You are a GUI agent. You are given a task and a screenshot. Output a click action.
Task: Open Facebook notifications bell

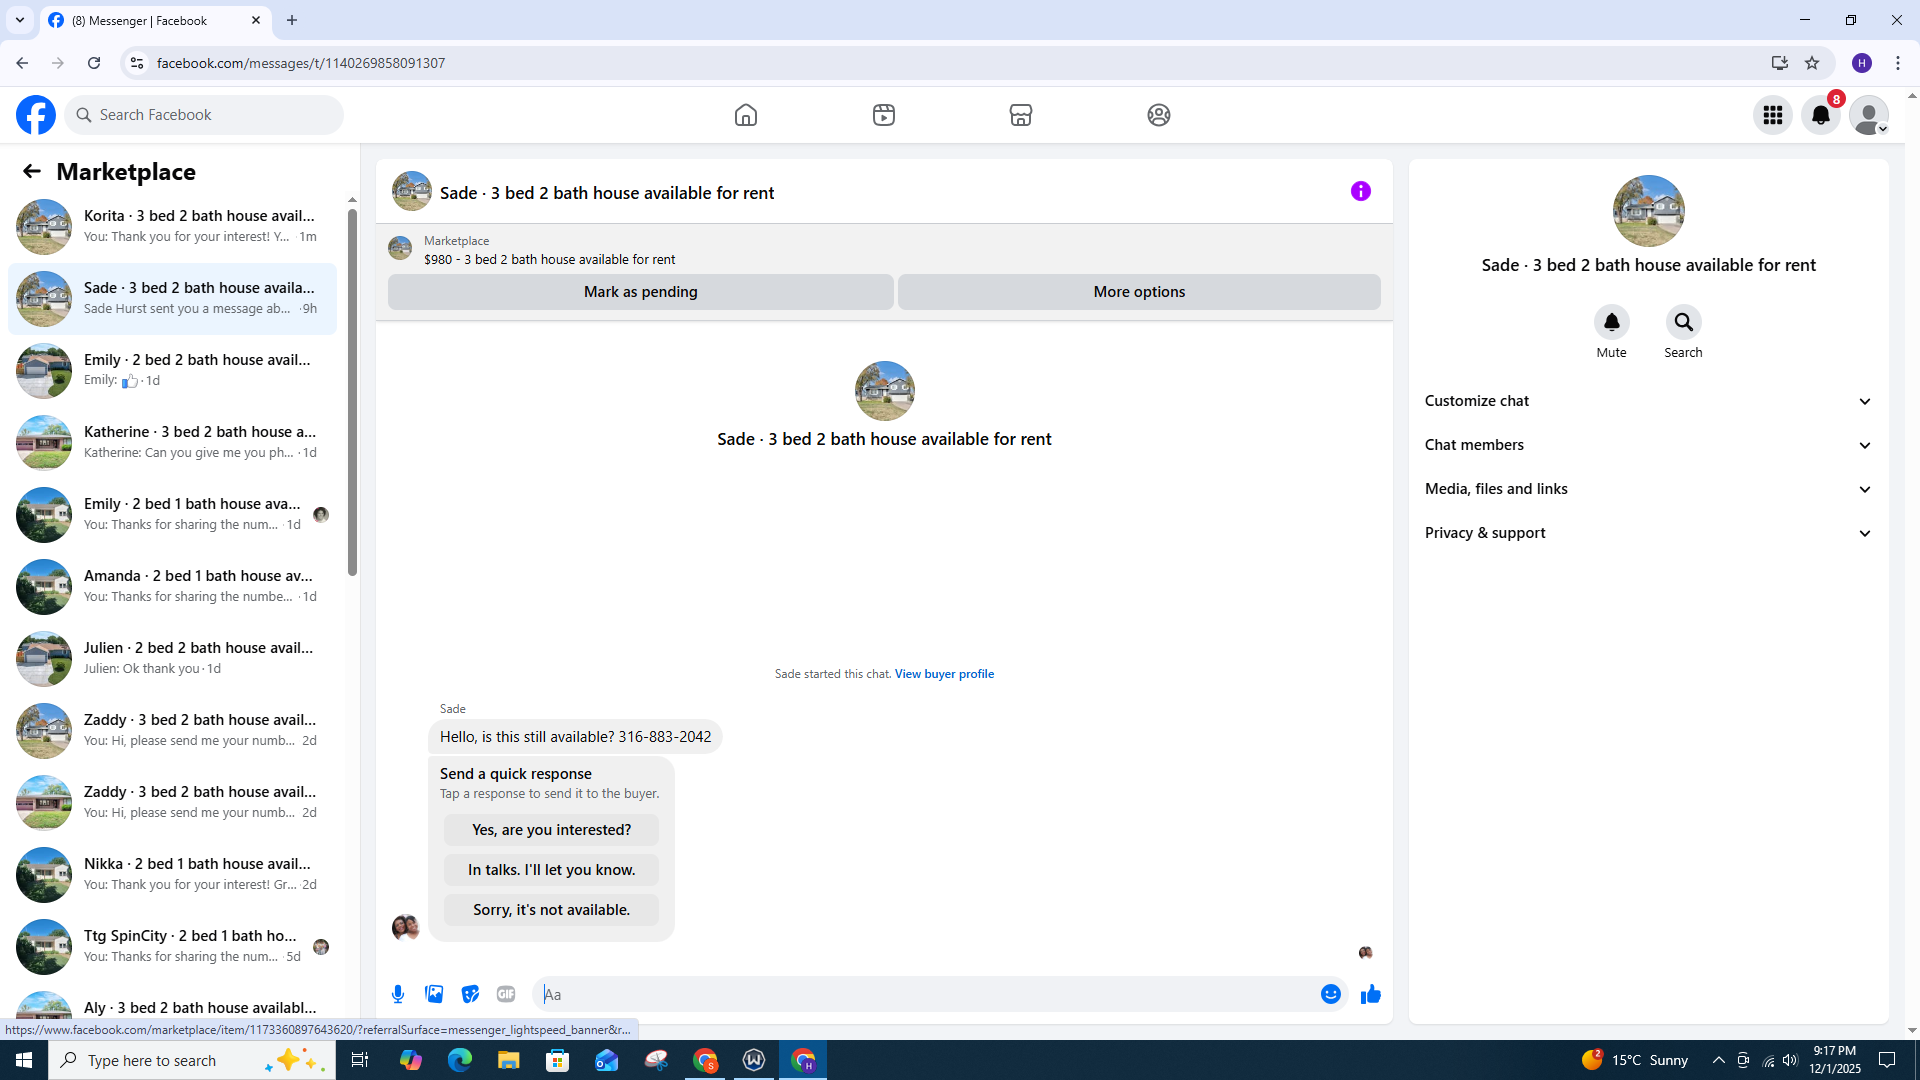(x=1820, y=115)
